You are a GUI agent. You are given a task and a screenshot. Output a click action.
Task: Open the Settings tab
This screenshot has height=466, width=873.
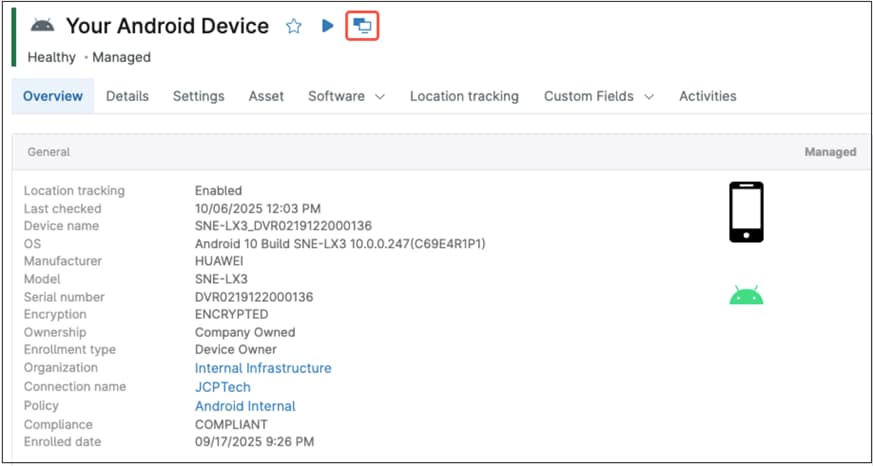199,96
